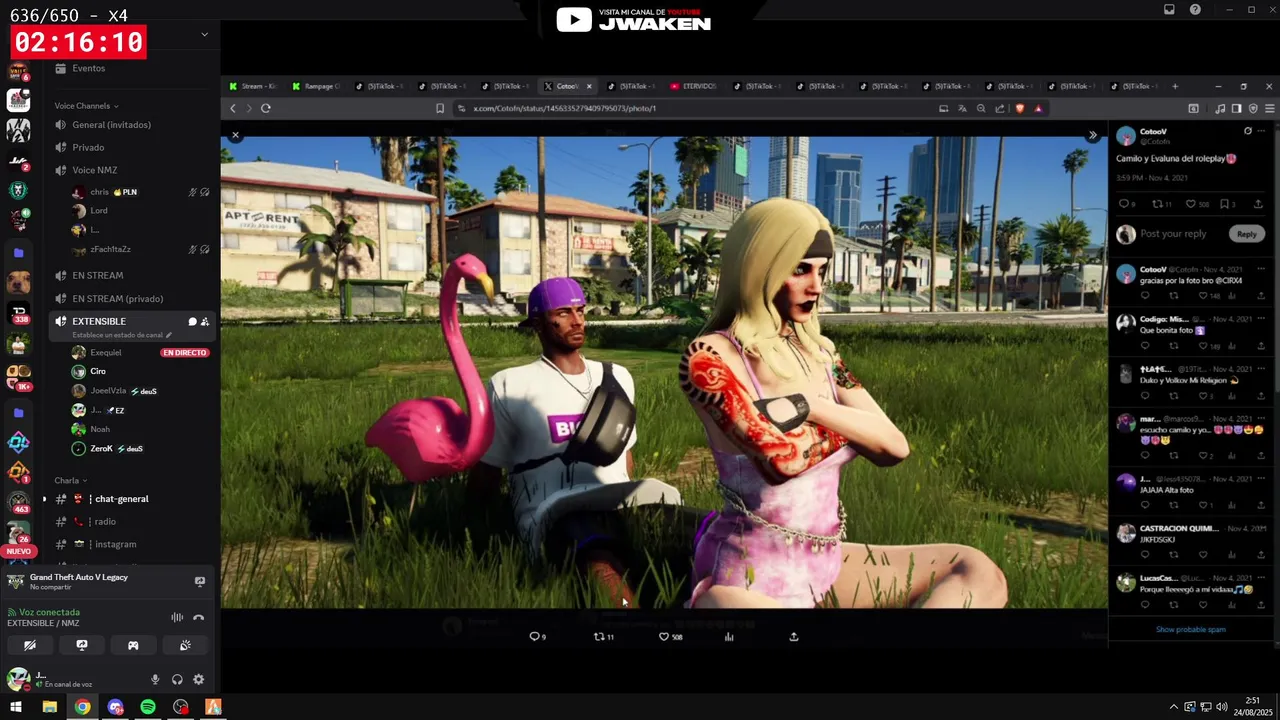This screenshot has width=1280, height=720.
Task: Join EN STREAM (privado) voice channel
Action: click(134, 299)
